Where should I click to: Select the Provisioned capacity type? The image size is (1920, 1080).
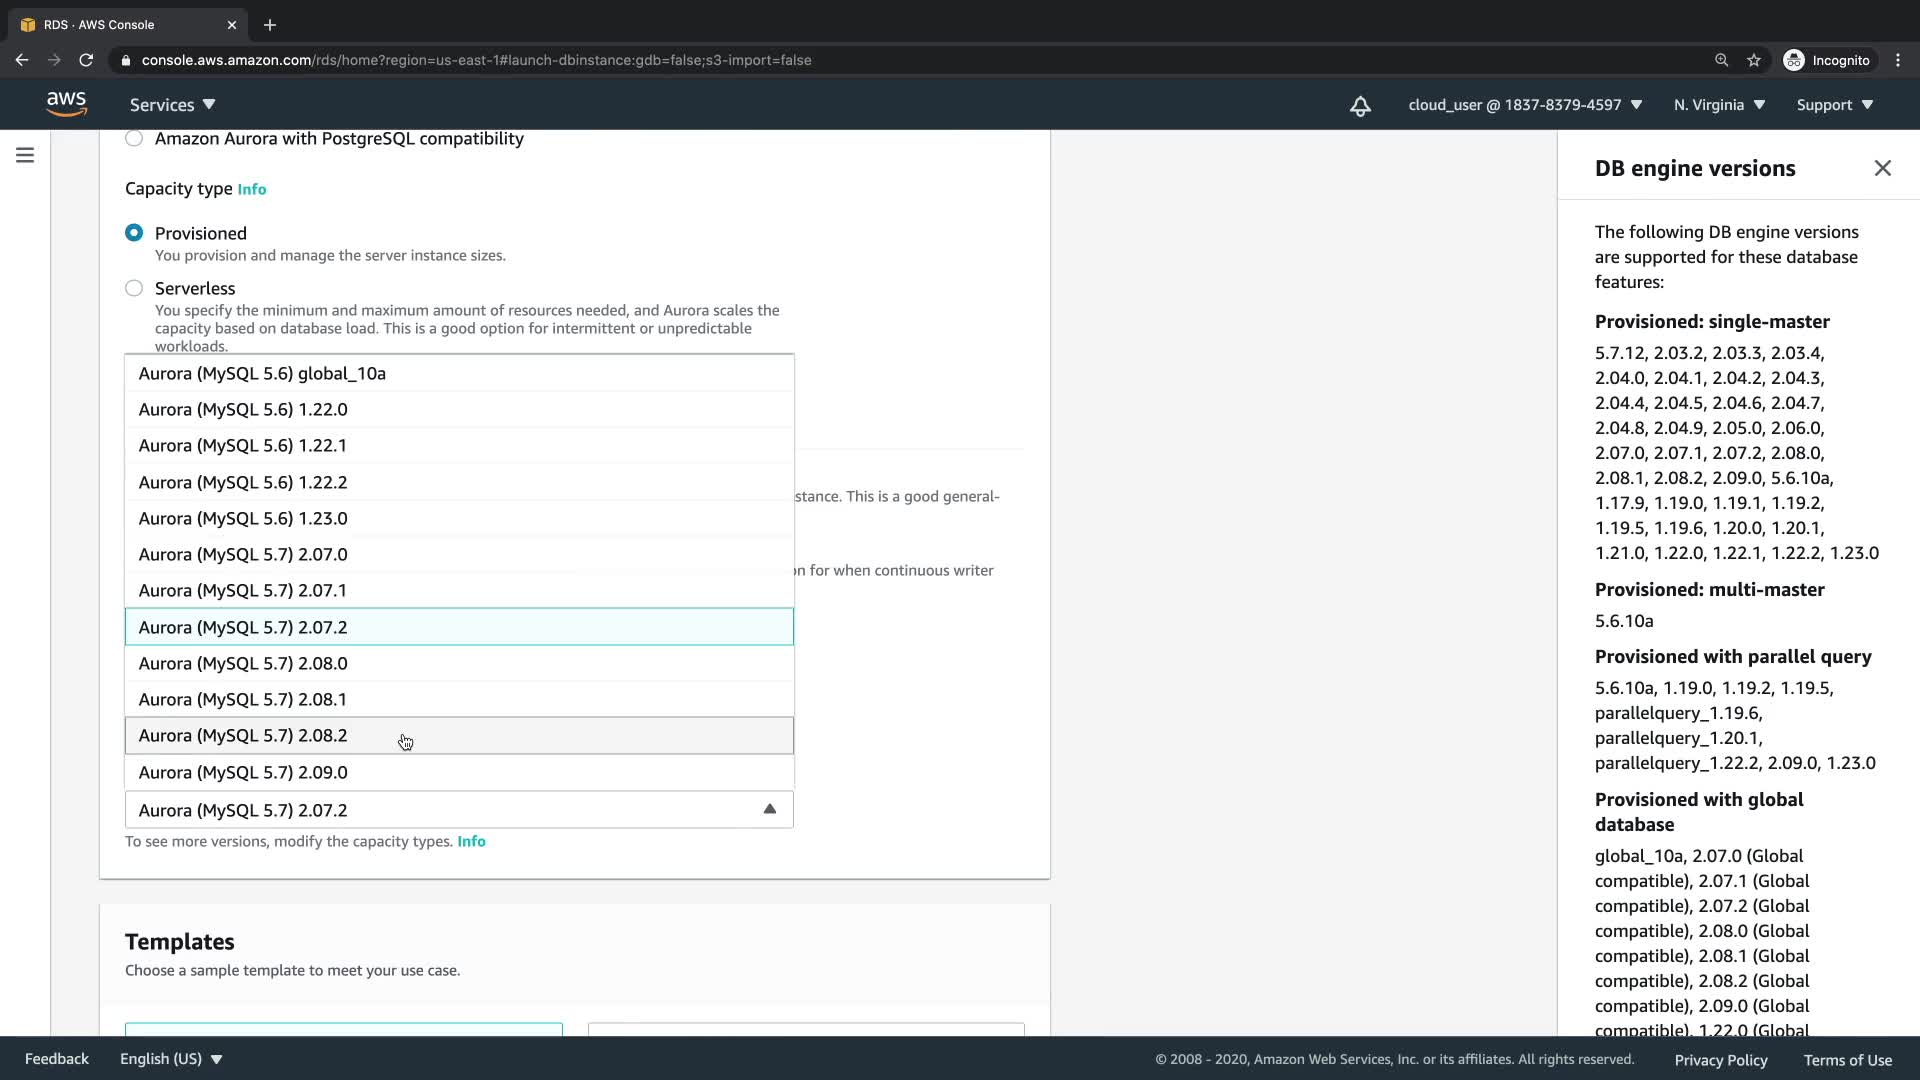(x=134, y=233)
